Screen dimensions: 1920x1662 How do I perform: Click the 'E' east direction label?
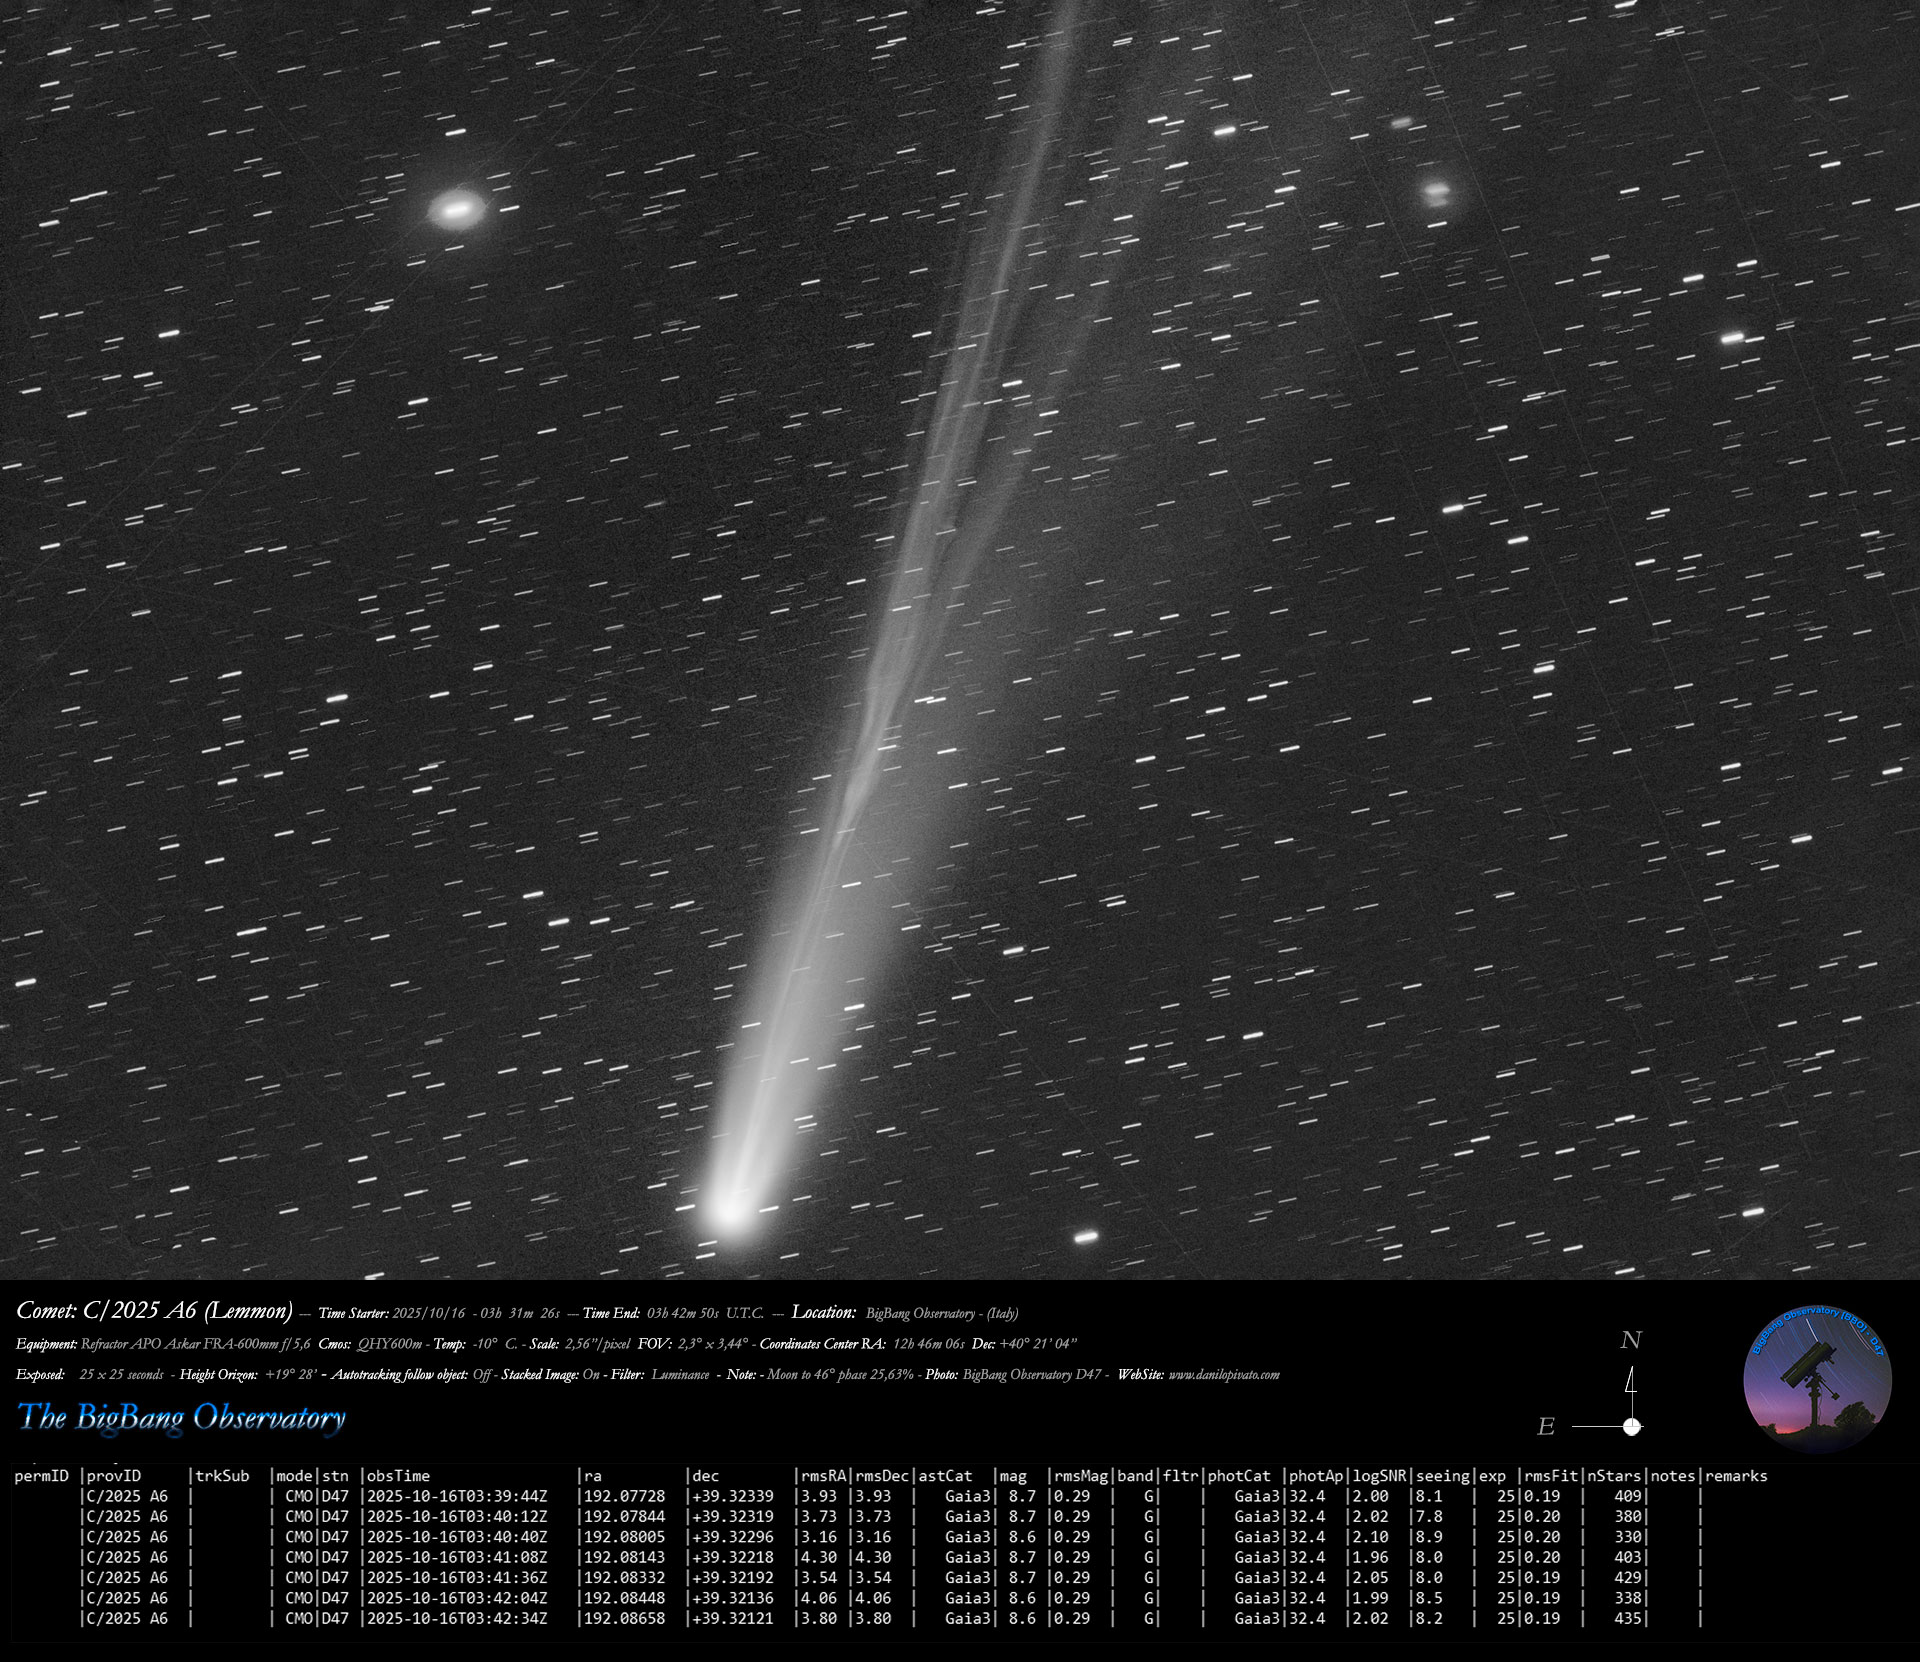pos(1546,1427)
